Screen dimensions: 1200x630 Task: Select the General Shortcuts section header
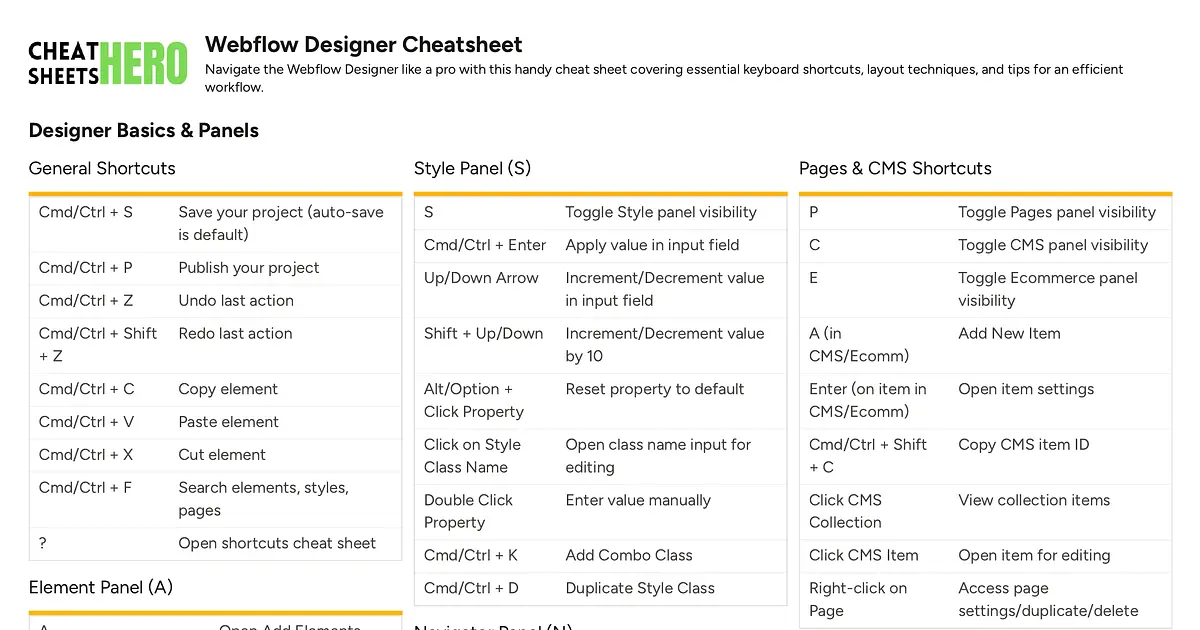coord(102,168)
